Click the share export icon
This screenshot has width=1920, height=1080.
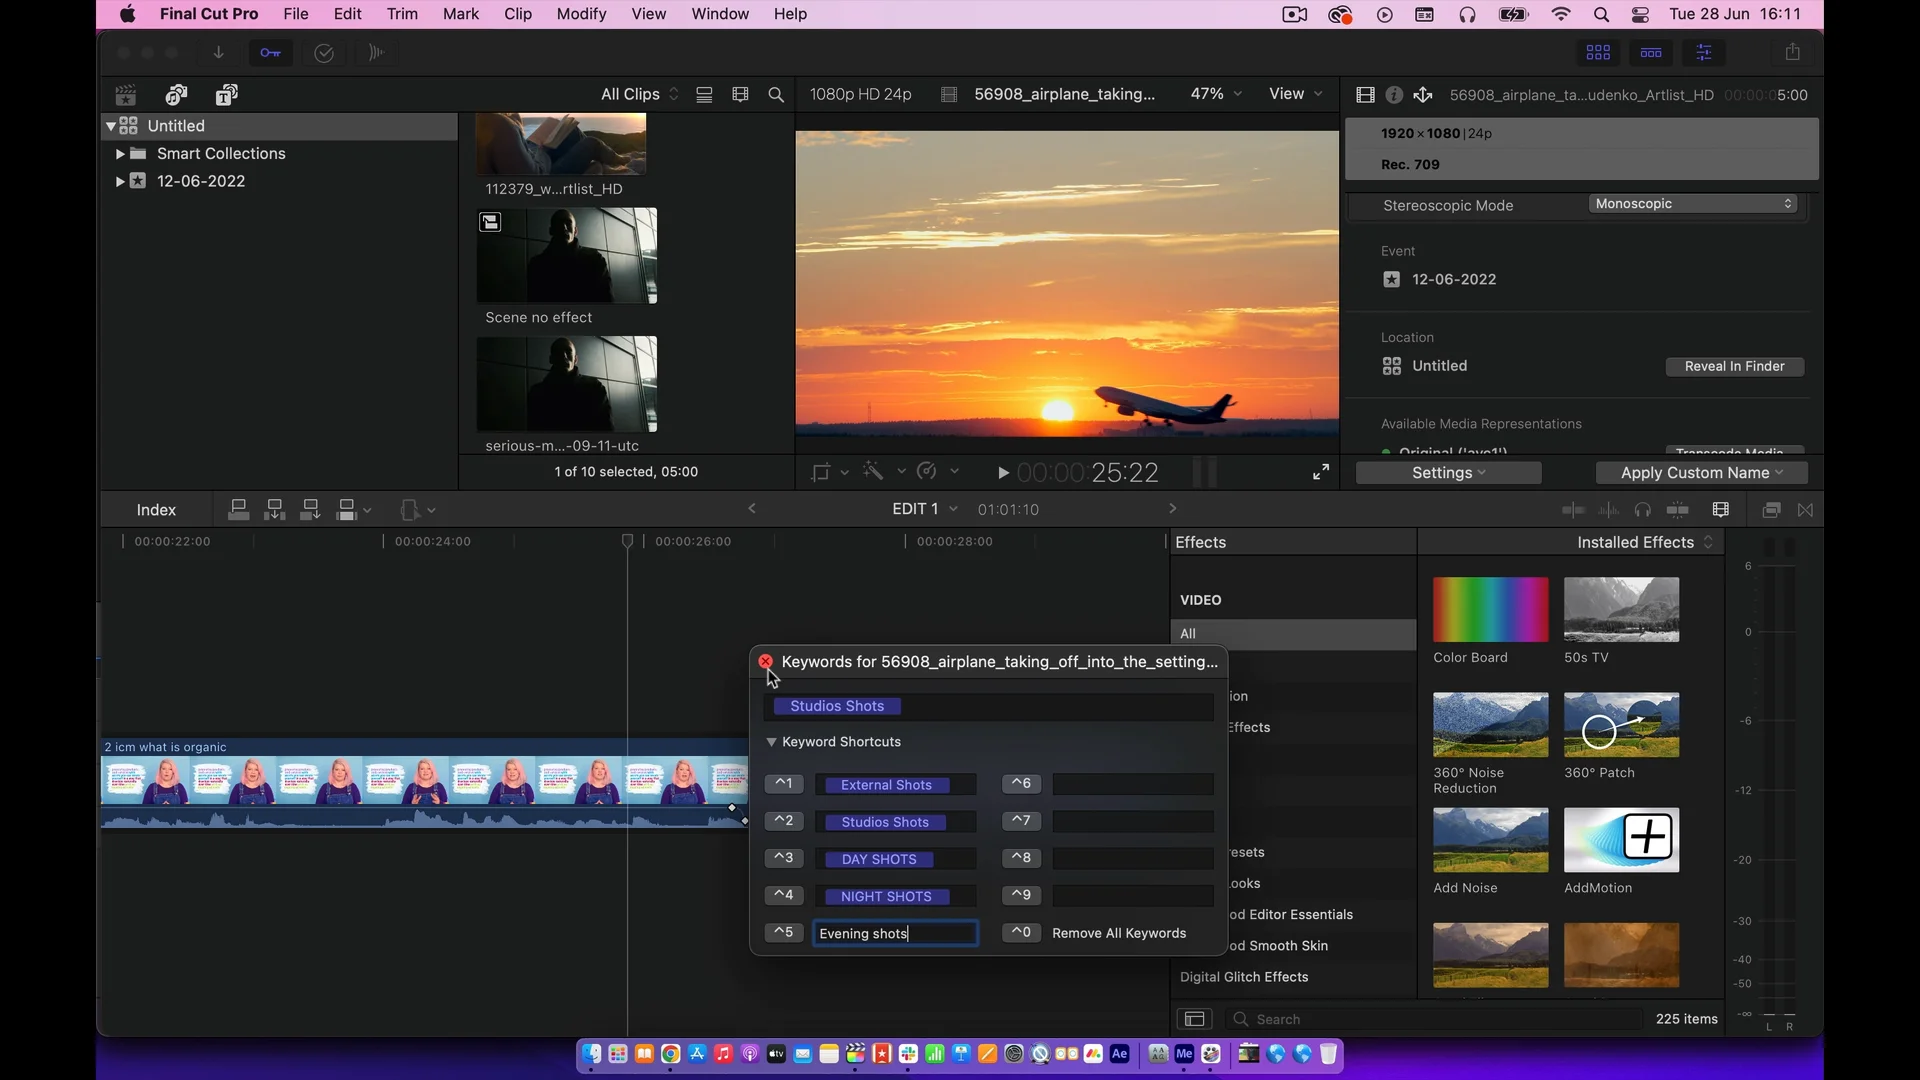(x=1793, y=52)
